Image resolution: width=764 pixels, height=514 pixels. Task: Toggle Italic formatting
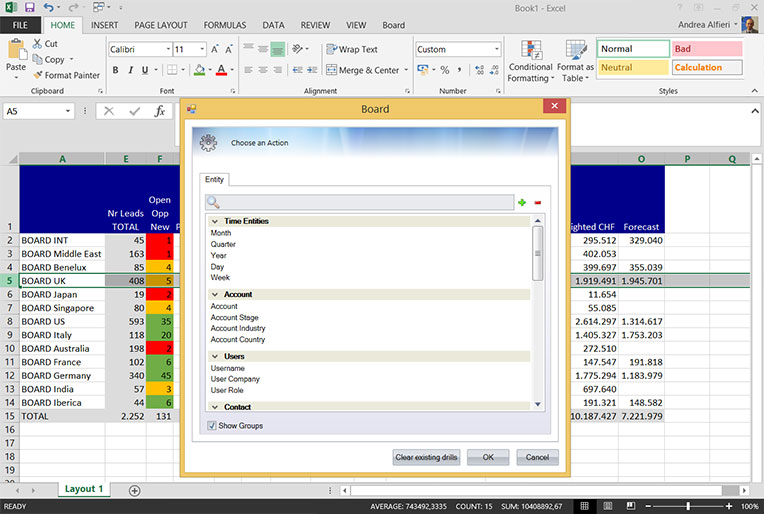tap(130, 70)
